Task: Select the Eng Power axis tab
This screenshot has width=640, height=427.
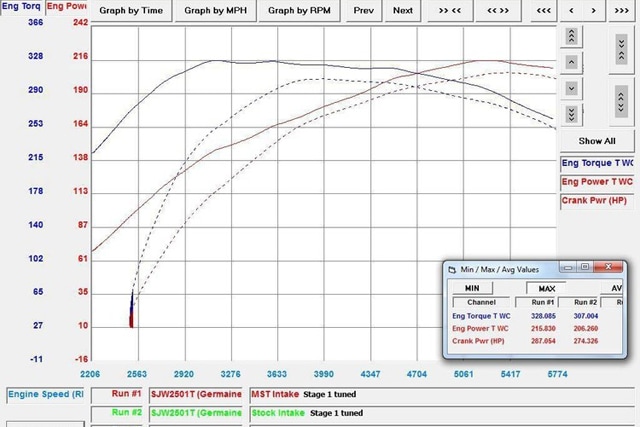Action: [67, 7]
